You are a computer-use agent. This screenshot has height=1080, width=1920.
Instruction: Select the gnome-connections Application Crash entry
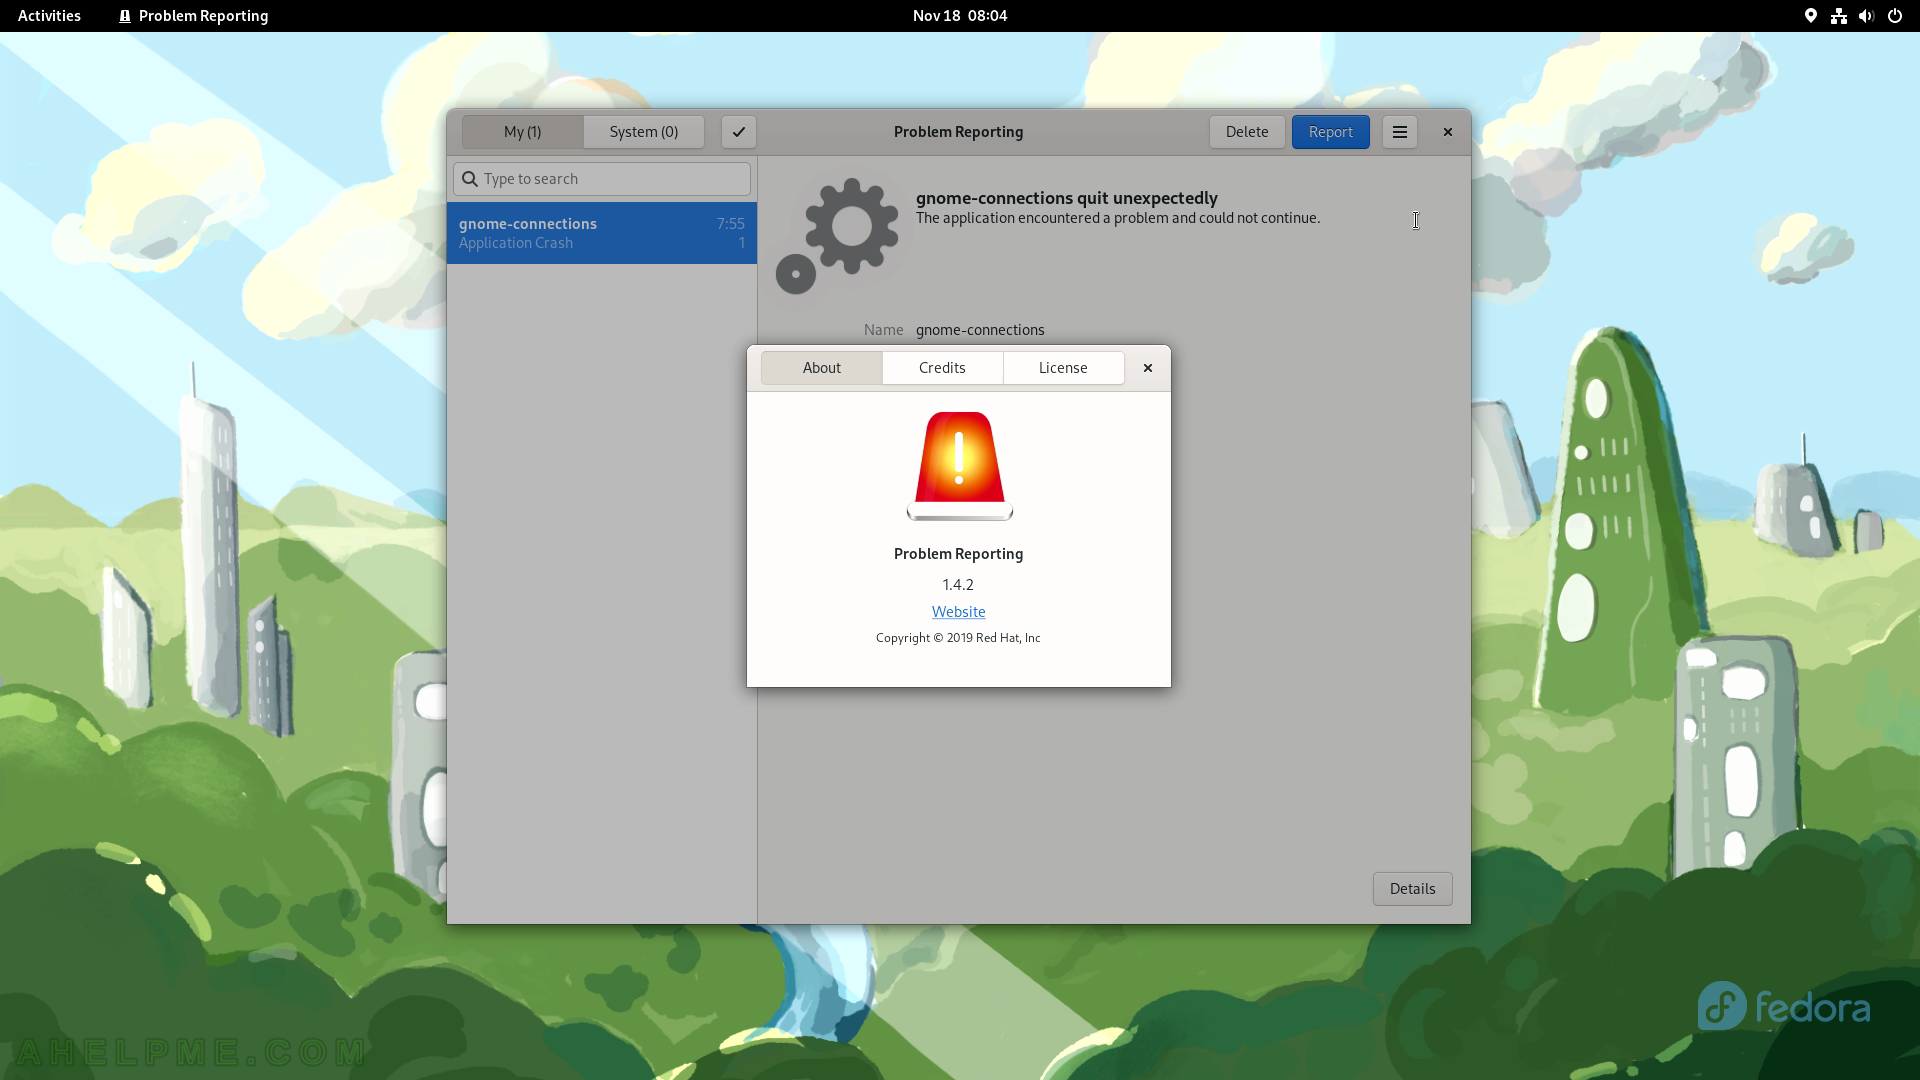point(602,233)
